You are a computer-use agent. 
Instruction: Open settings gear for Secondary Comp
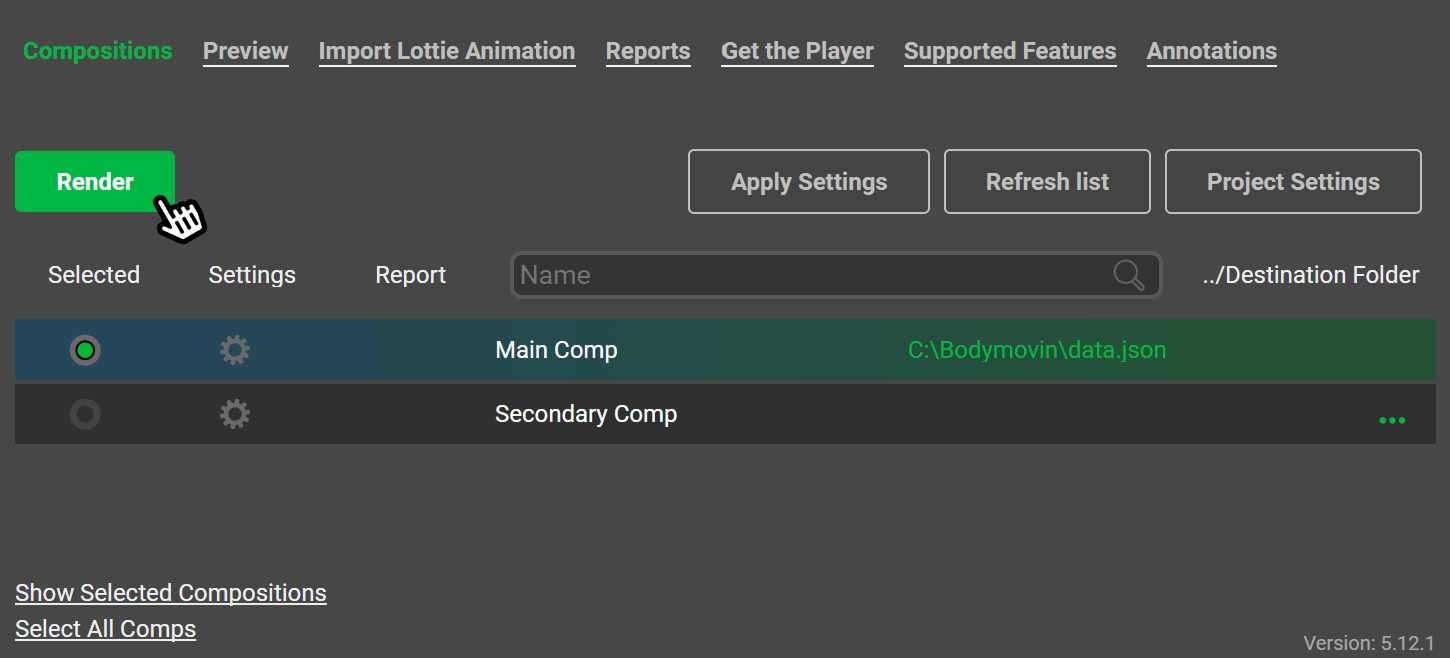tap(235, 414)
